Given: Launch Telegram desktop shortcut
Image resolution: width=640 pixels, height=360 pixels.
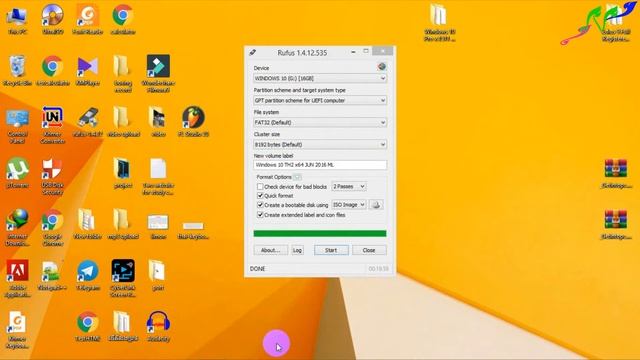Looking at the screenshot, I should coord(87,276).
